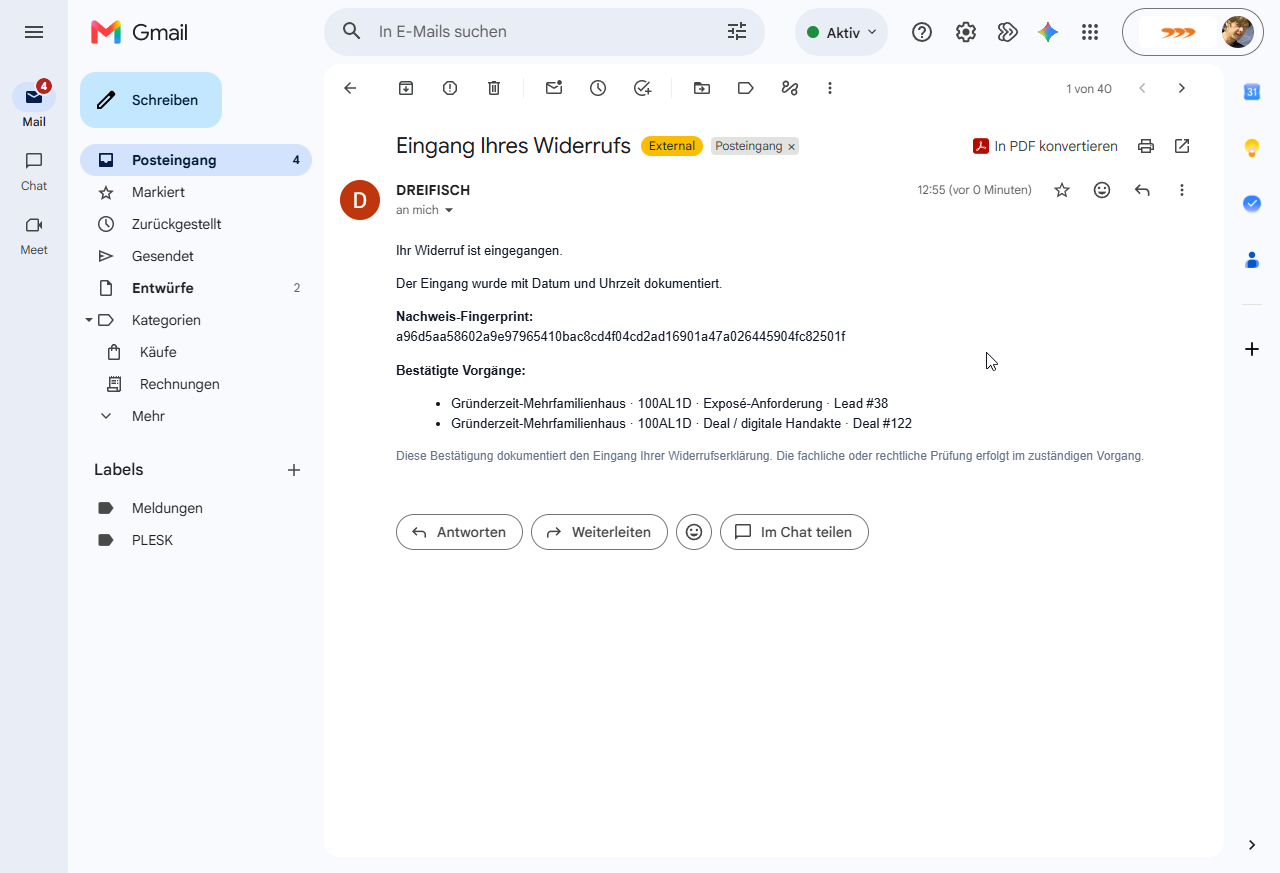Open Mail in the left rail
This screenshot has height=873, width=1280.
pos(34,105)
